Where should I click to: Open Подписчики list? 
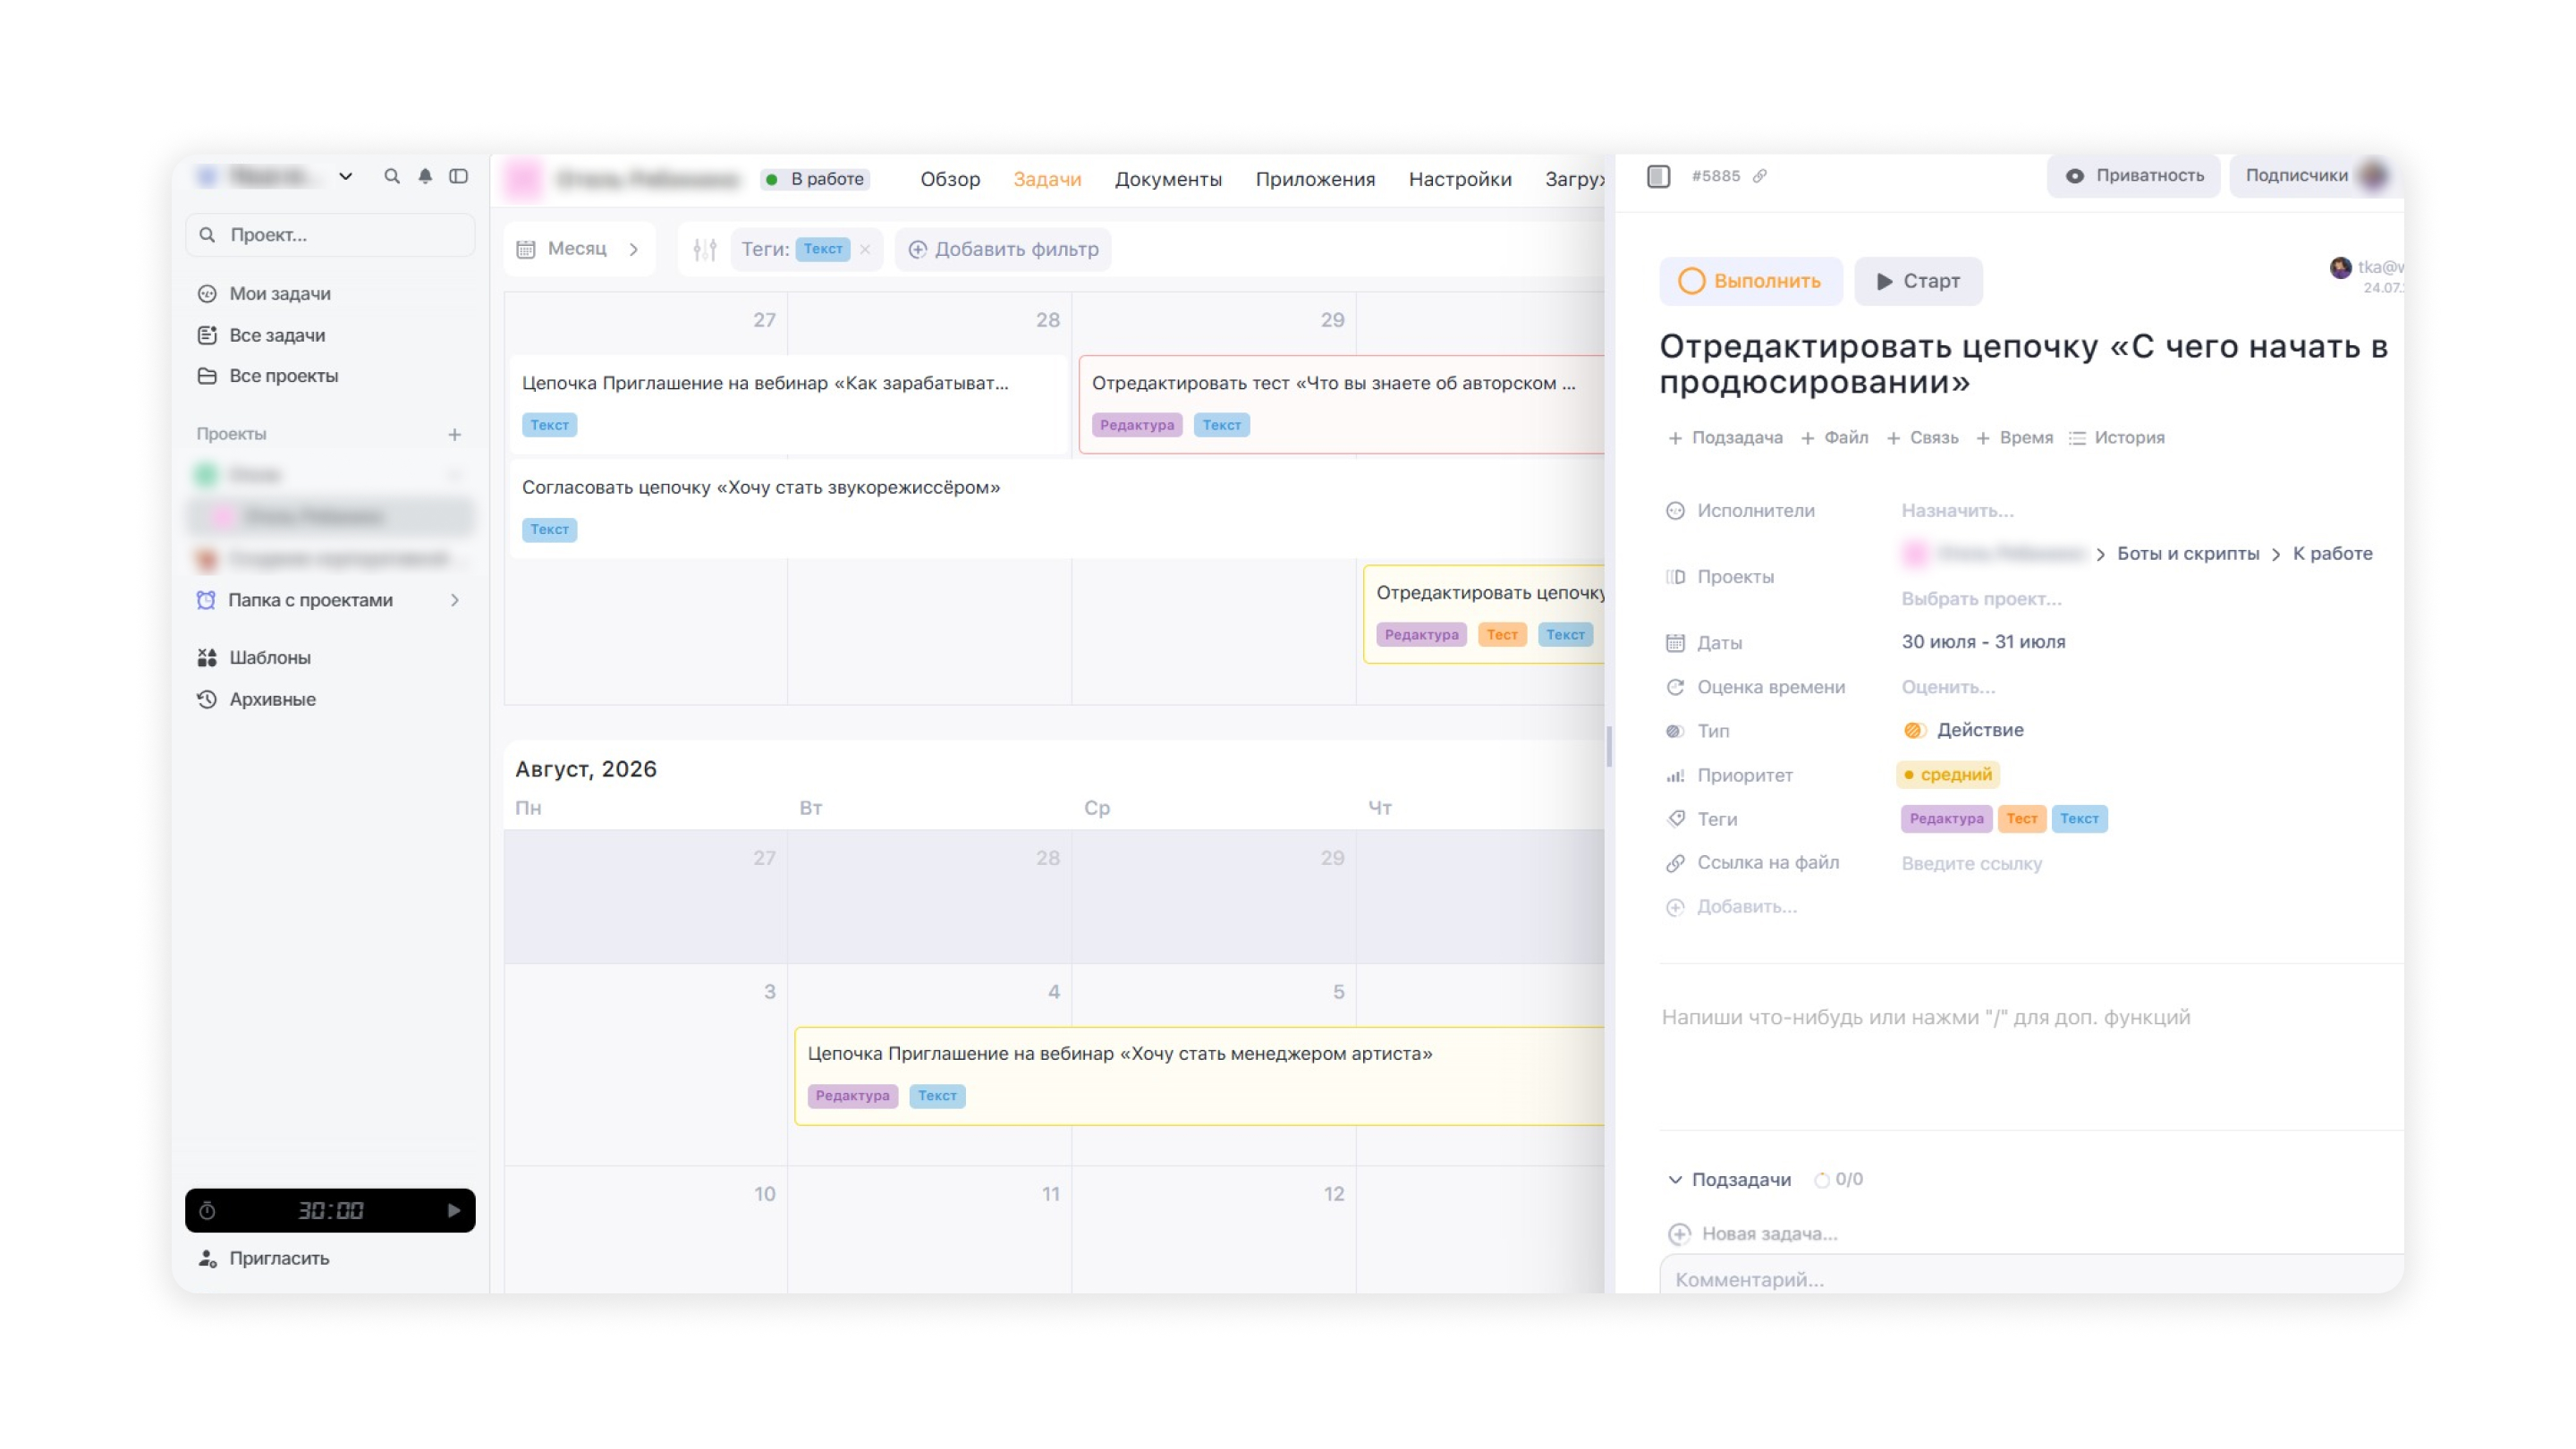[2316, 176]
